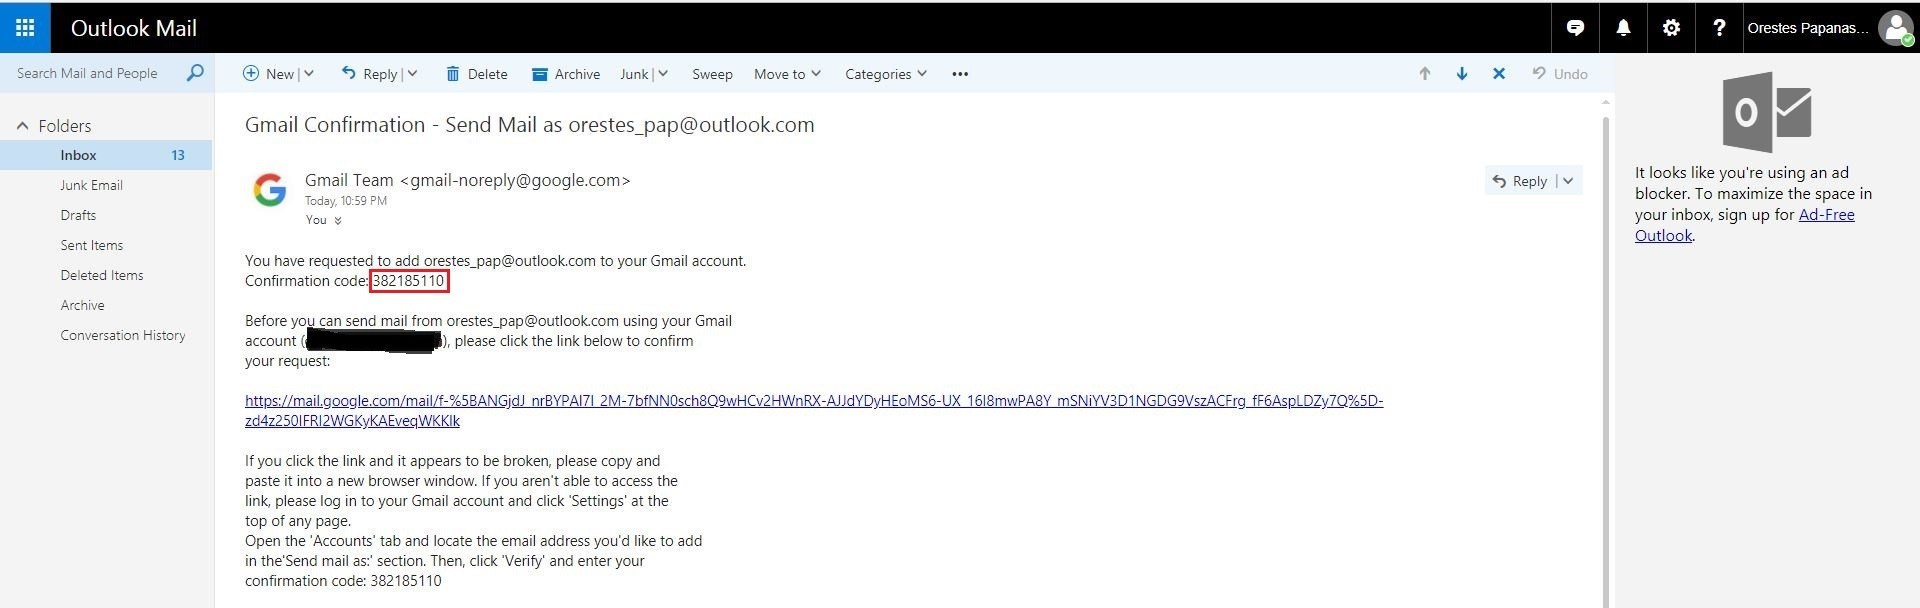Go to previous message up arrow
The height and width of the screenshot is (608, 1920).
pyautogui.click(x=1425, y=73)
